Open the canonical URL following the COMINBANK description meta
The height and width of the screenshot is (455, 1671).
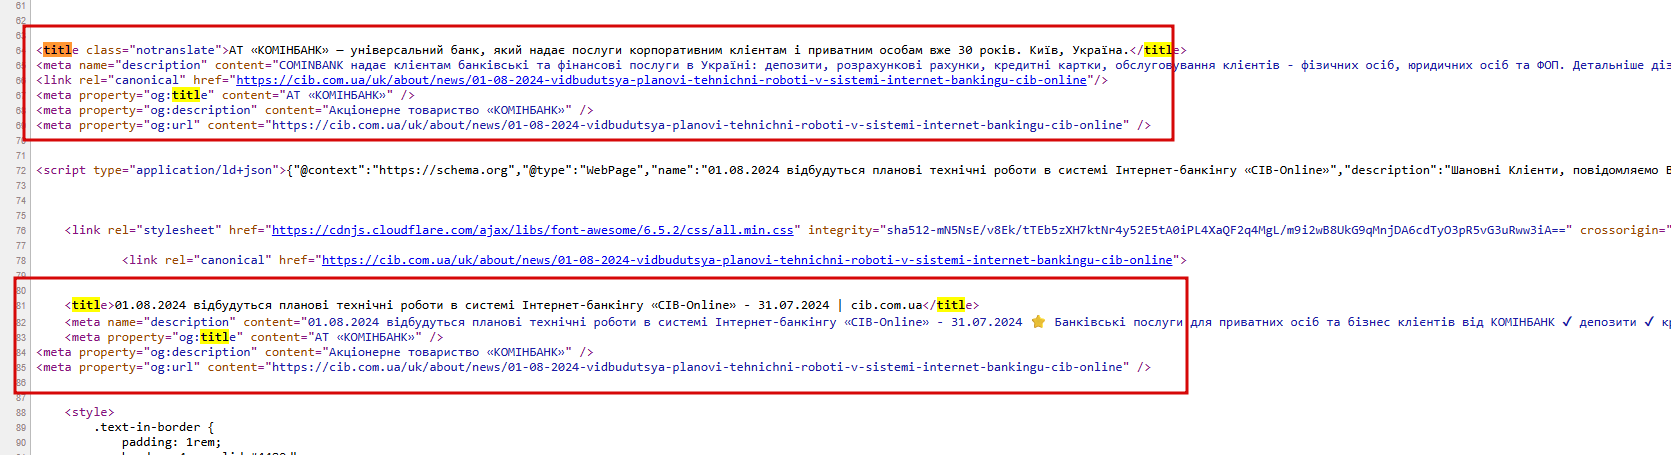point(661,80)
